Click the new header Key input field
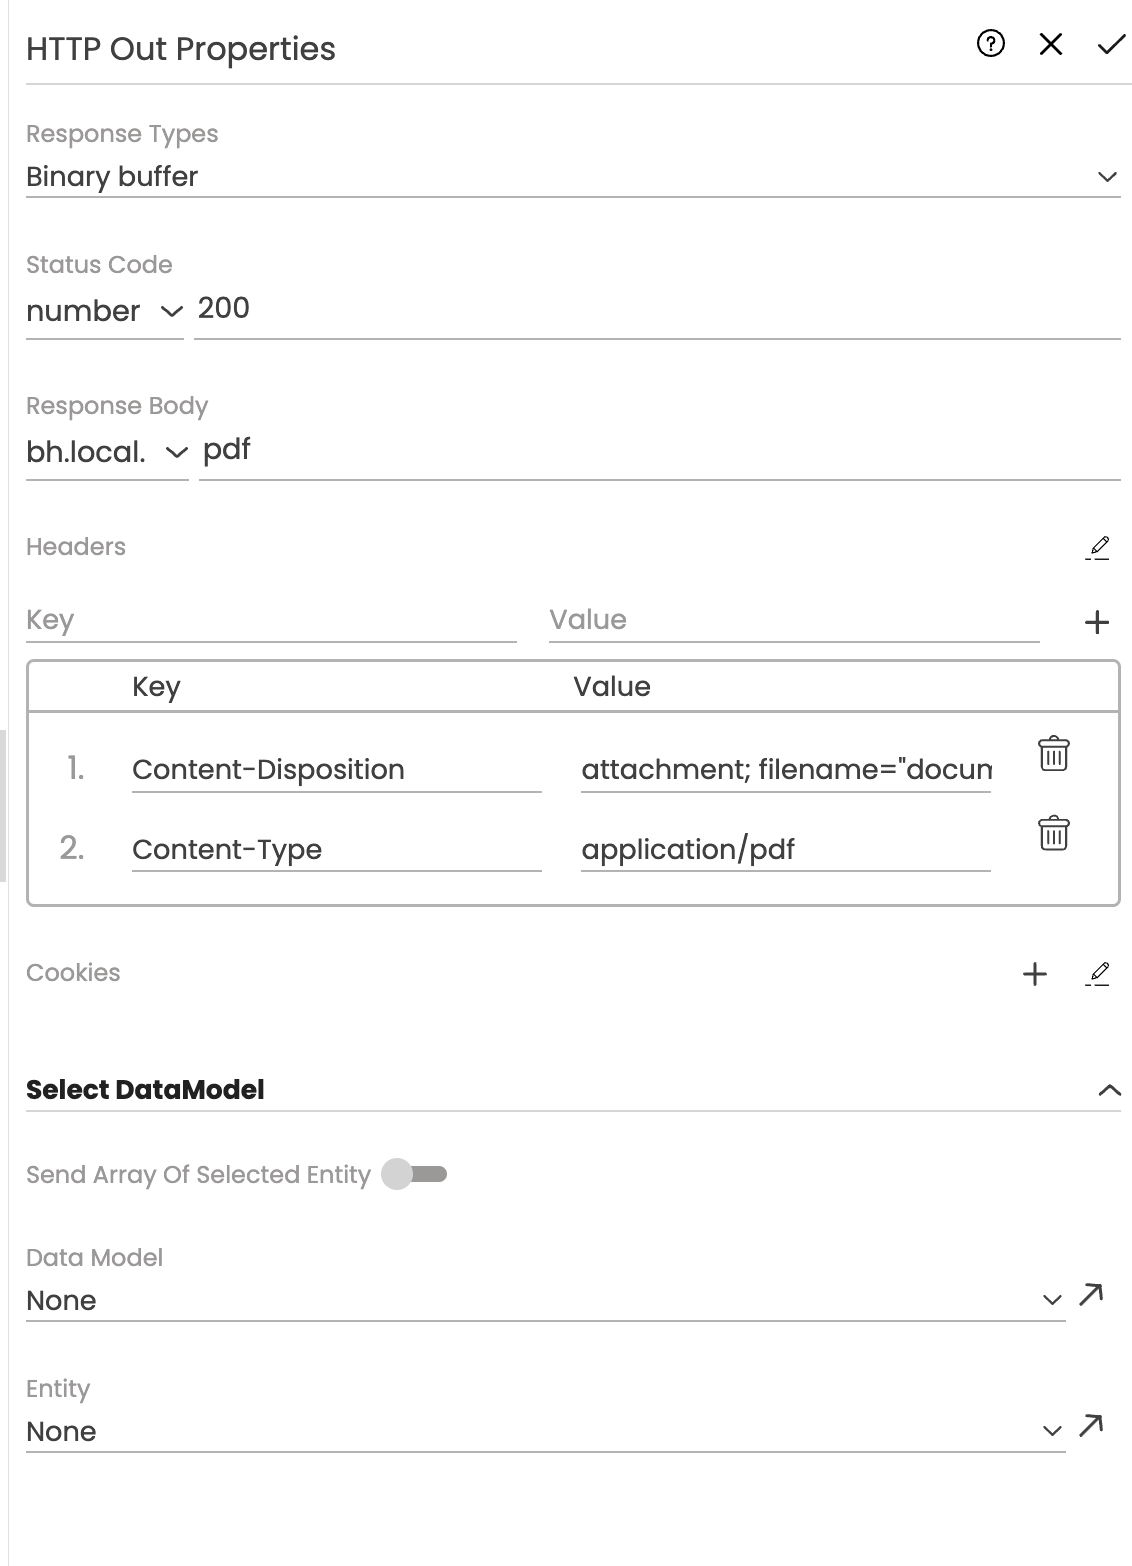The width and height of the screenshot is (1132, 1566). (x=270, y=620)
